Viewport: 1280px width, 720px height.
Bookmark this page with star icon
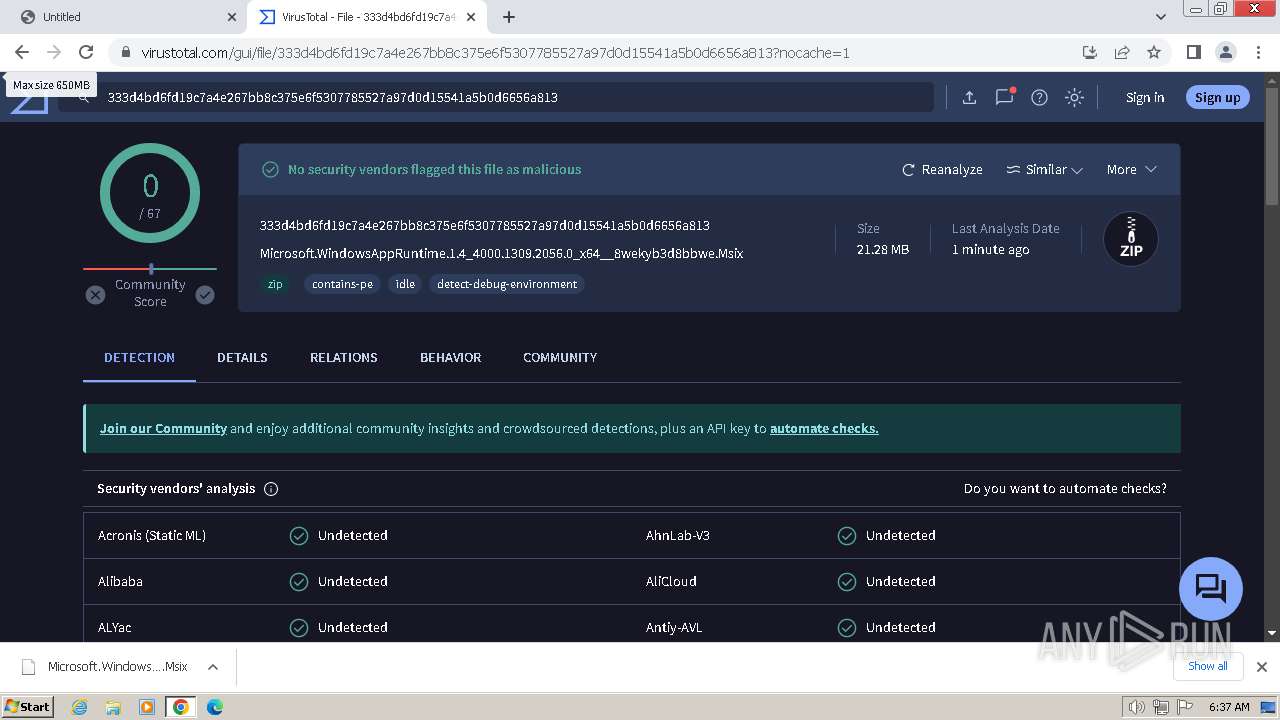[x=1154, y=52]
